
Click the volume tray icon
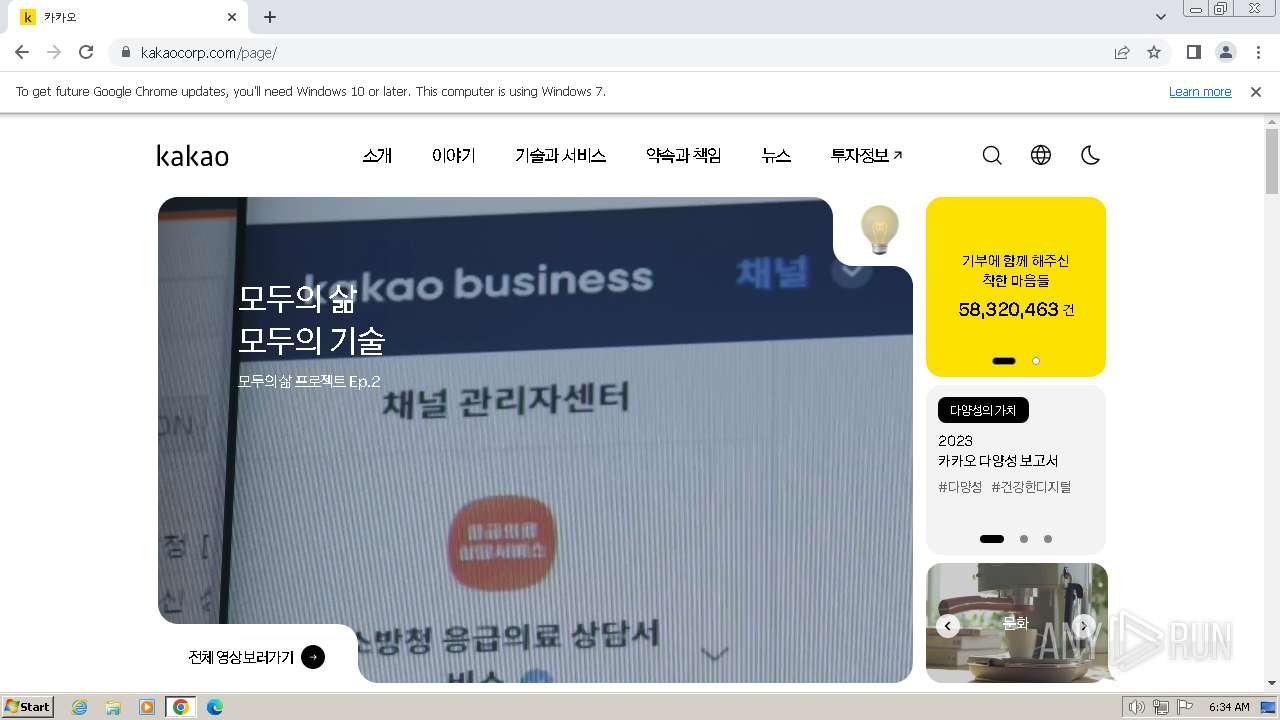point(1136,707)
